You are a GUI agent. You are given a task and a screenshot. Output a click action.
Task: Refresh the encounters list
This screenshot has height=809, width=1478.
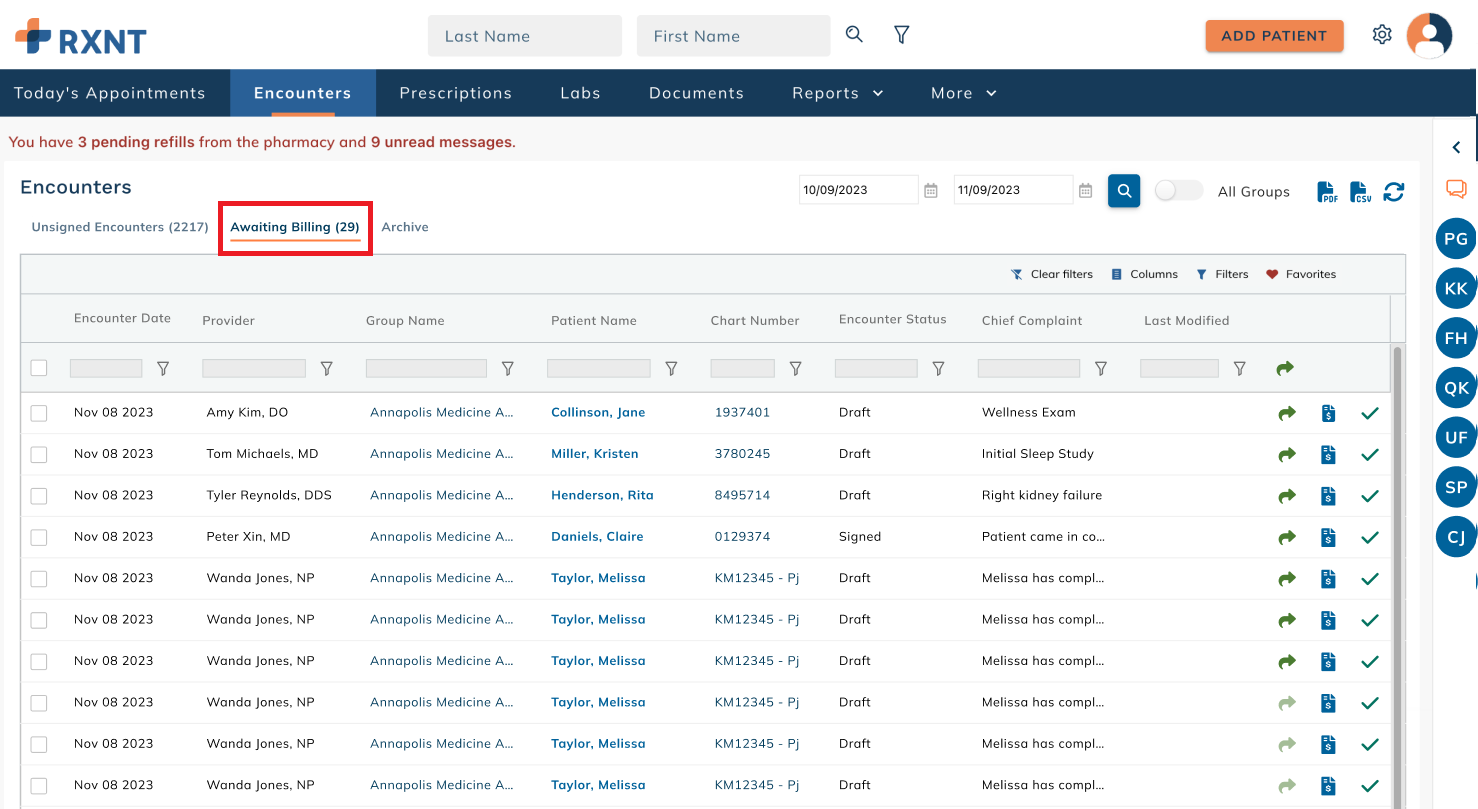[1394, 191]
